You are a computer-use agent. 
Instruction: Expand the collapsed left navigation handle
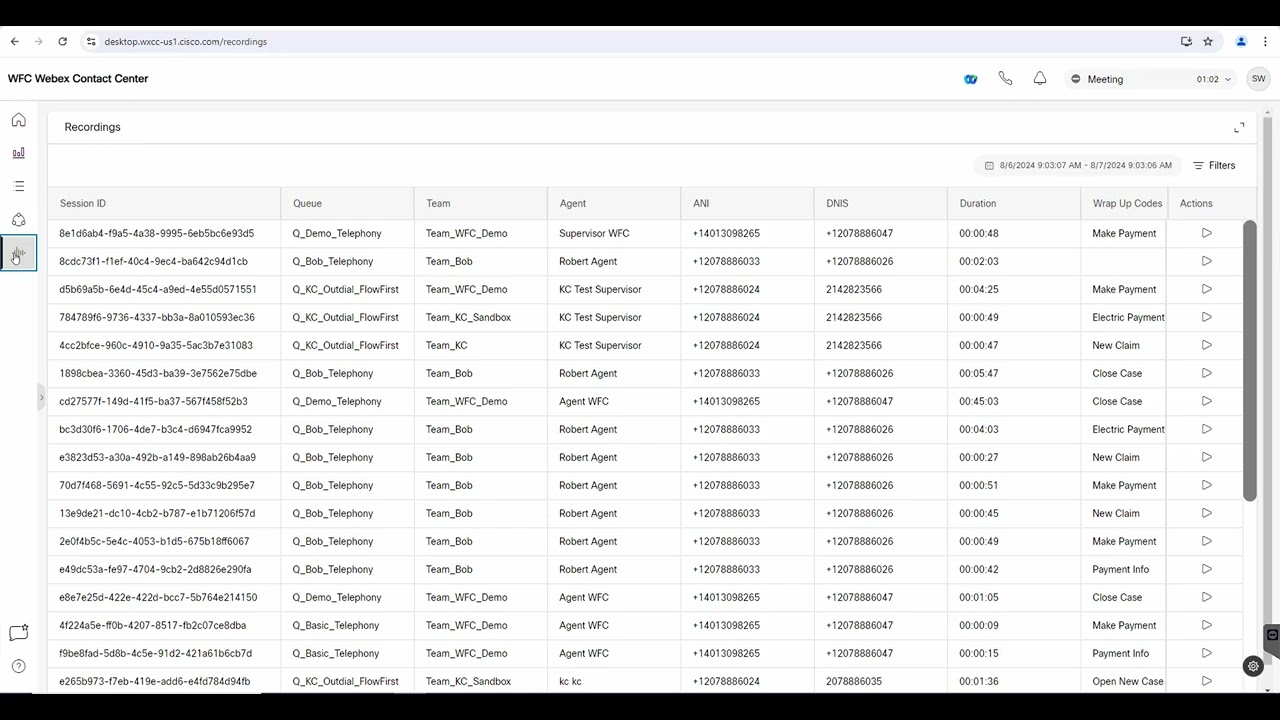[x=41, y=398]
